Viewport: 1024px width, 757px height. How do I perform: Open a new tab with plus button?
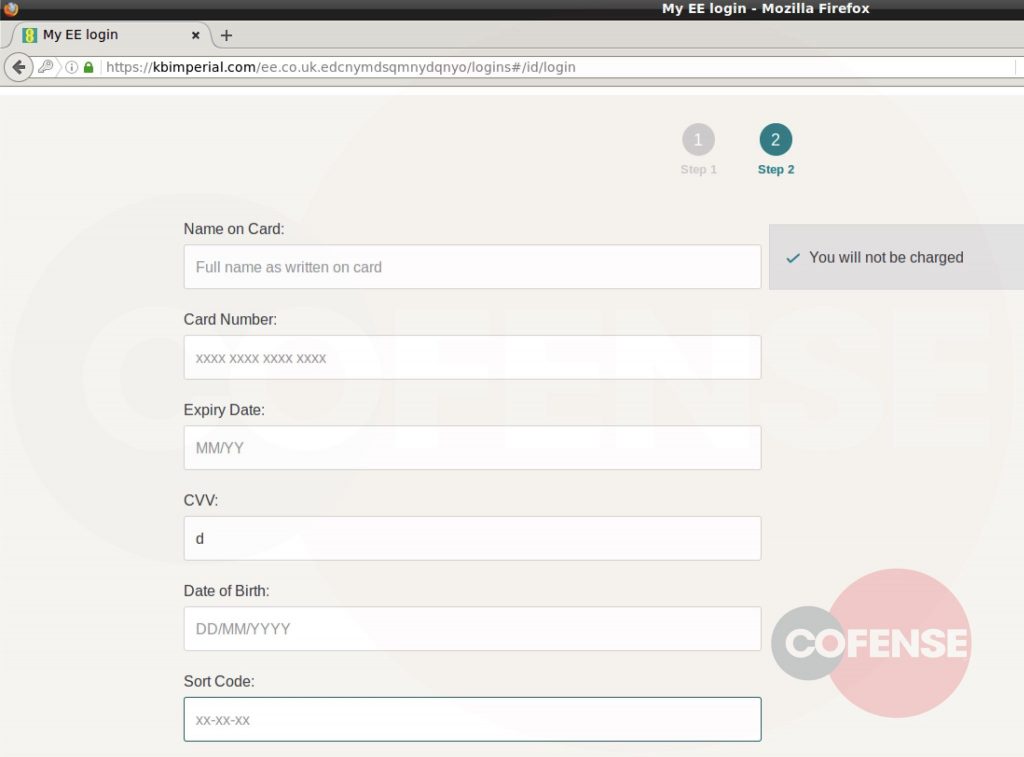click(x=226, y=35)
